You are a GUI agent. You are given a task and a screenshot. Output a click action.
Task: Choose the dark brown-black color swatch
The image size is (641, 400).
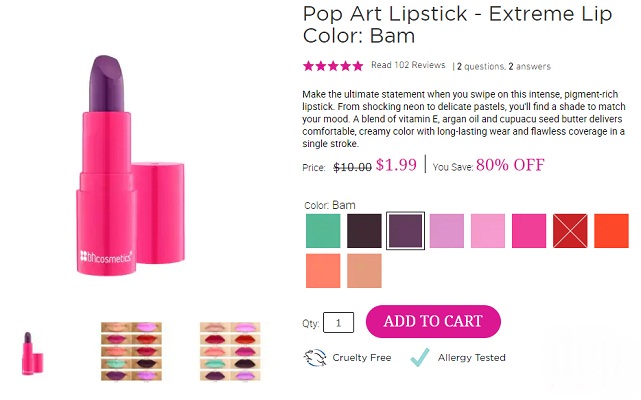point(364,231)
